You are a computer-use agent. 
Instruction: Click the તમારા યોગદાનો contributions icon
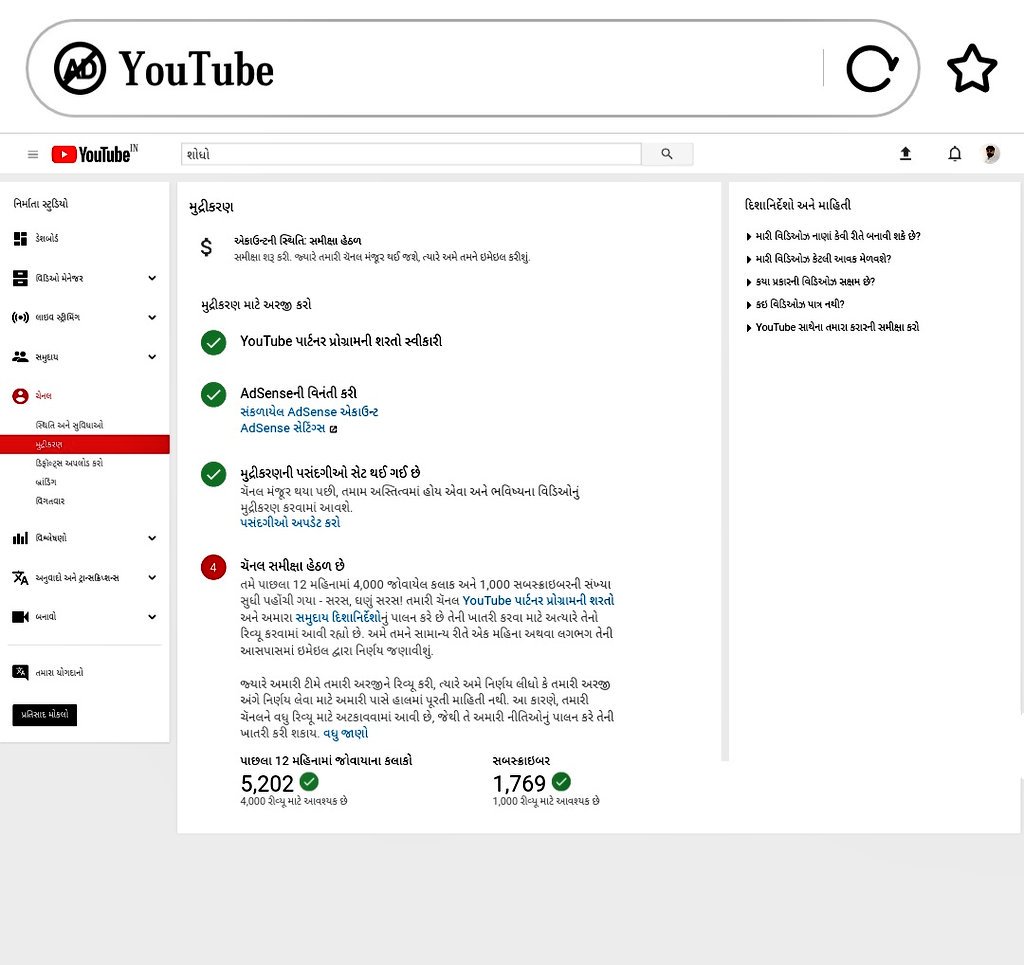20,672
